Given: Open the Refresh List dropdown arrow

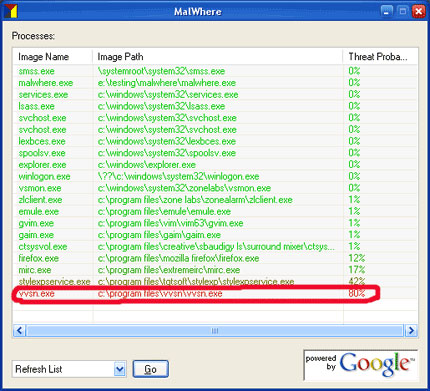Looking at the screenshot, I should [120, 369].
